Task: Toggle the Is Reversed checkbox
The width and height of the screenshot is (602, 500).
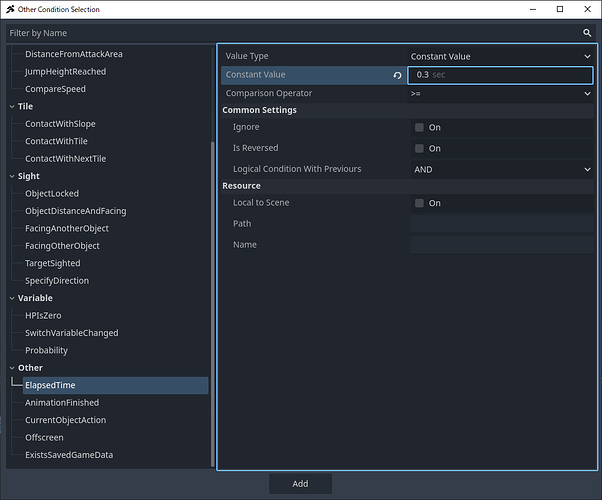Action: (419, 149)
